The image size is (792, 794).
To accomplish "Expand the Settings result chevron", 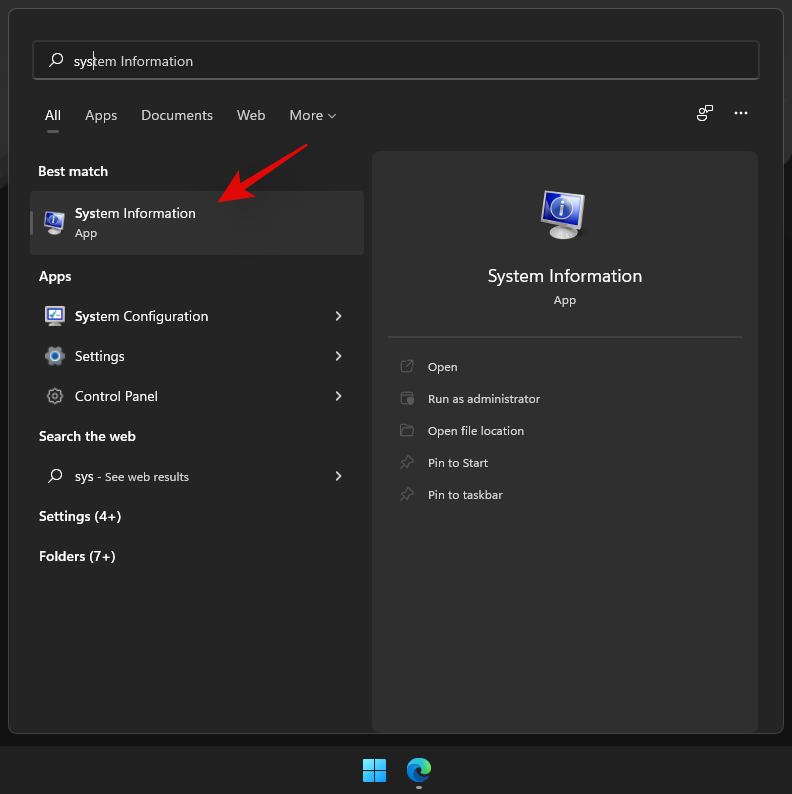I will (338, 356).
